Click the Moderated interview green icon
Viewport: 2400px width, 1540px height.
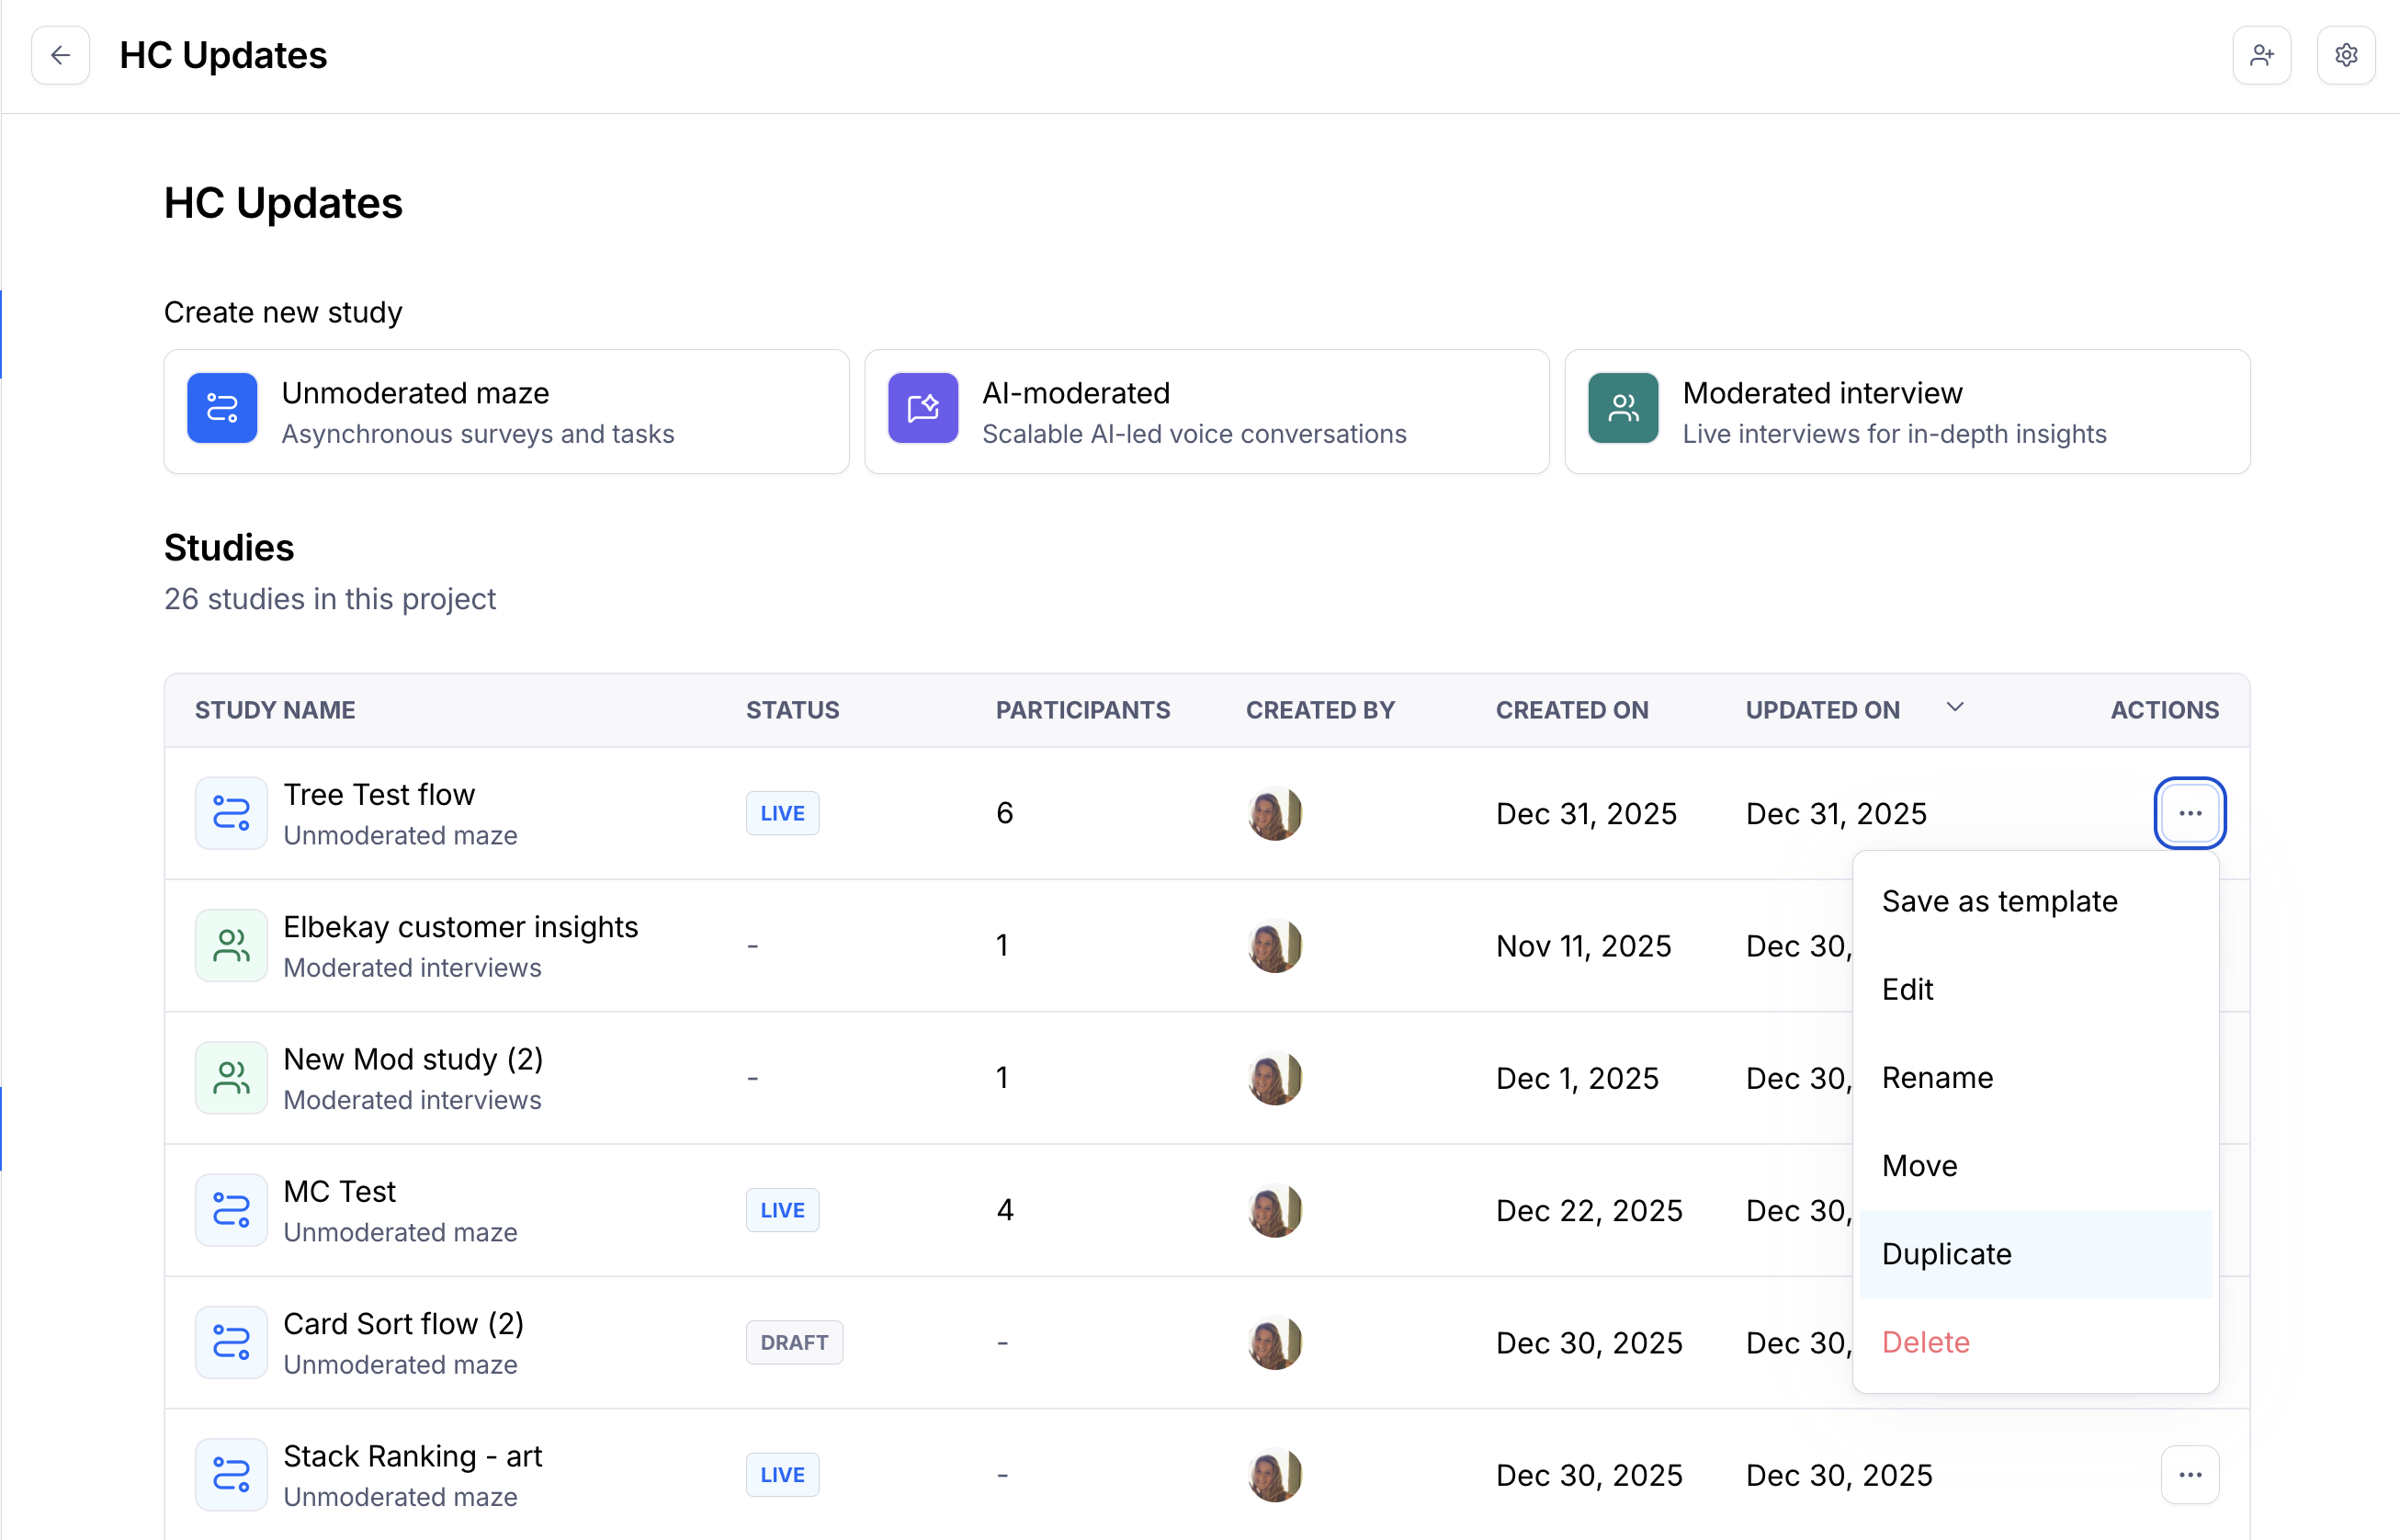[x=1622, y=408]
